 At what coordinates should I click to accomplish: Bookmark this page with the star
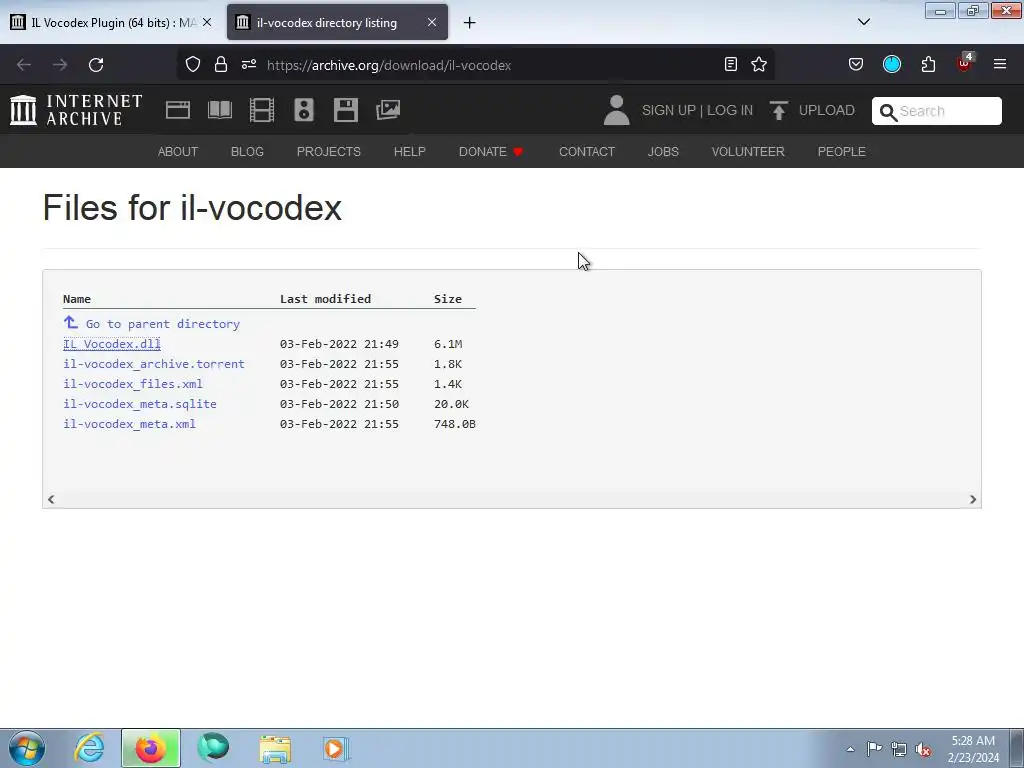[759, 64]
